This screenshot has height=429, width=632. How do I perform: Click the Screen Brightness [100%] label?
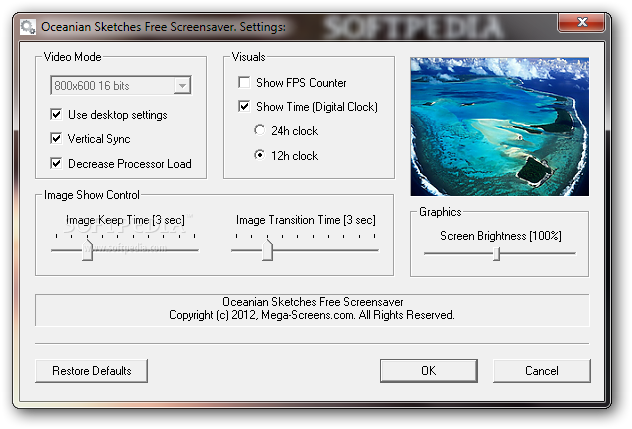coord(501,236)
